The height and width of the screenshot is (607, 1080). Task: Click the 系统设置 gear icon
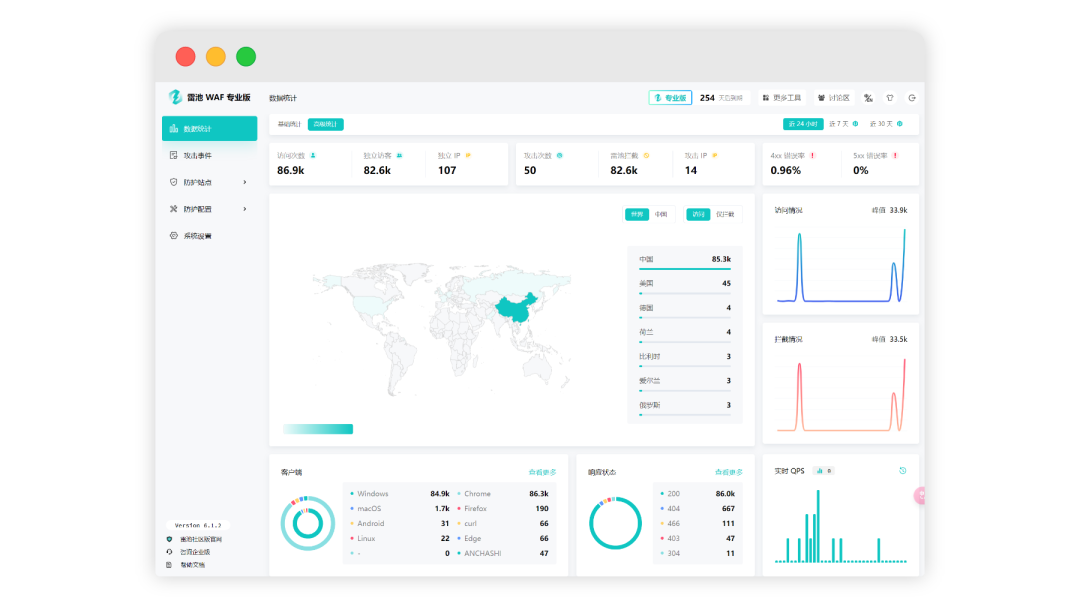[174, 236]
